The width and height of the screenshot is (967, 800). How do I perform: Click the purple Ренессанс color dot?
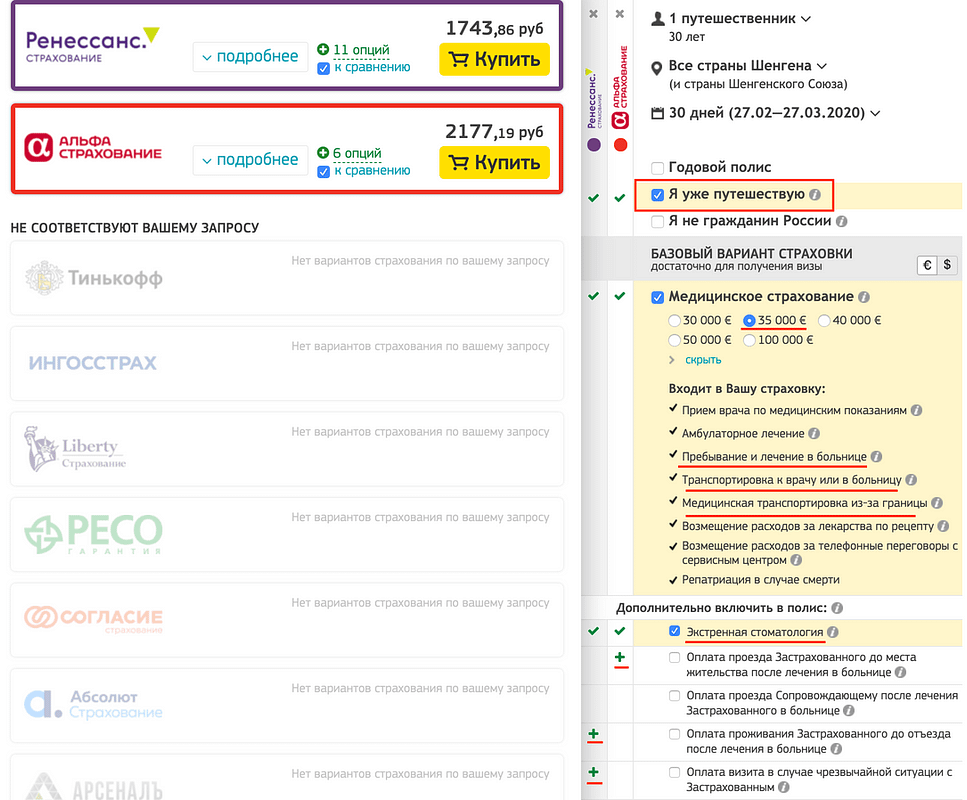(x=594, y=145)
